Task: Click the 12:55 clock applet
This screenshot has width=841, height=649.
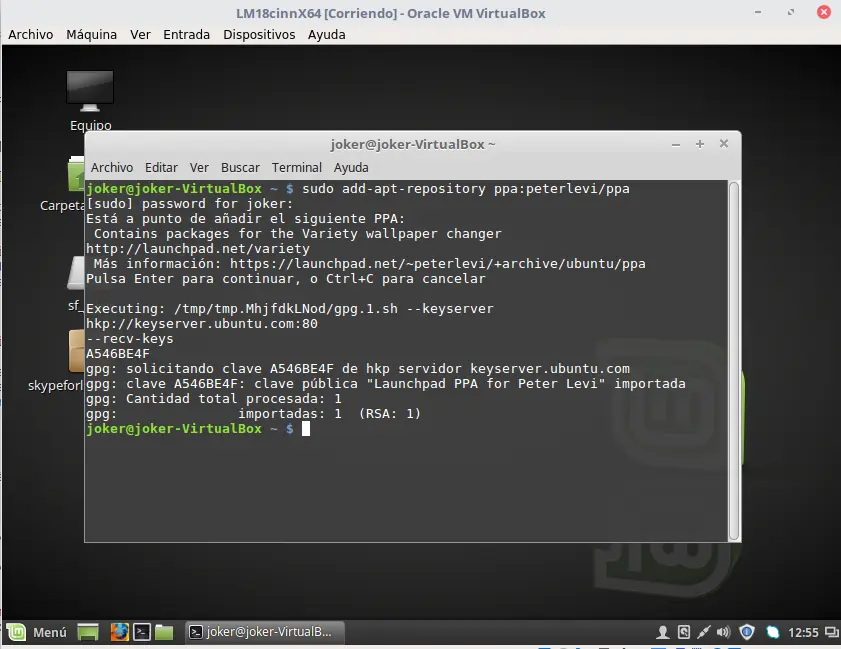Action: (803, 633)
